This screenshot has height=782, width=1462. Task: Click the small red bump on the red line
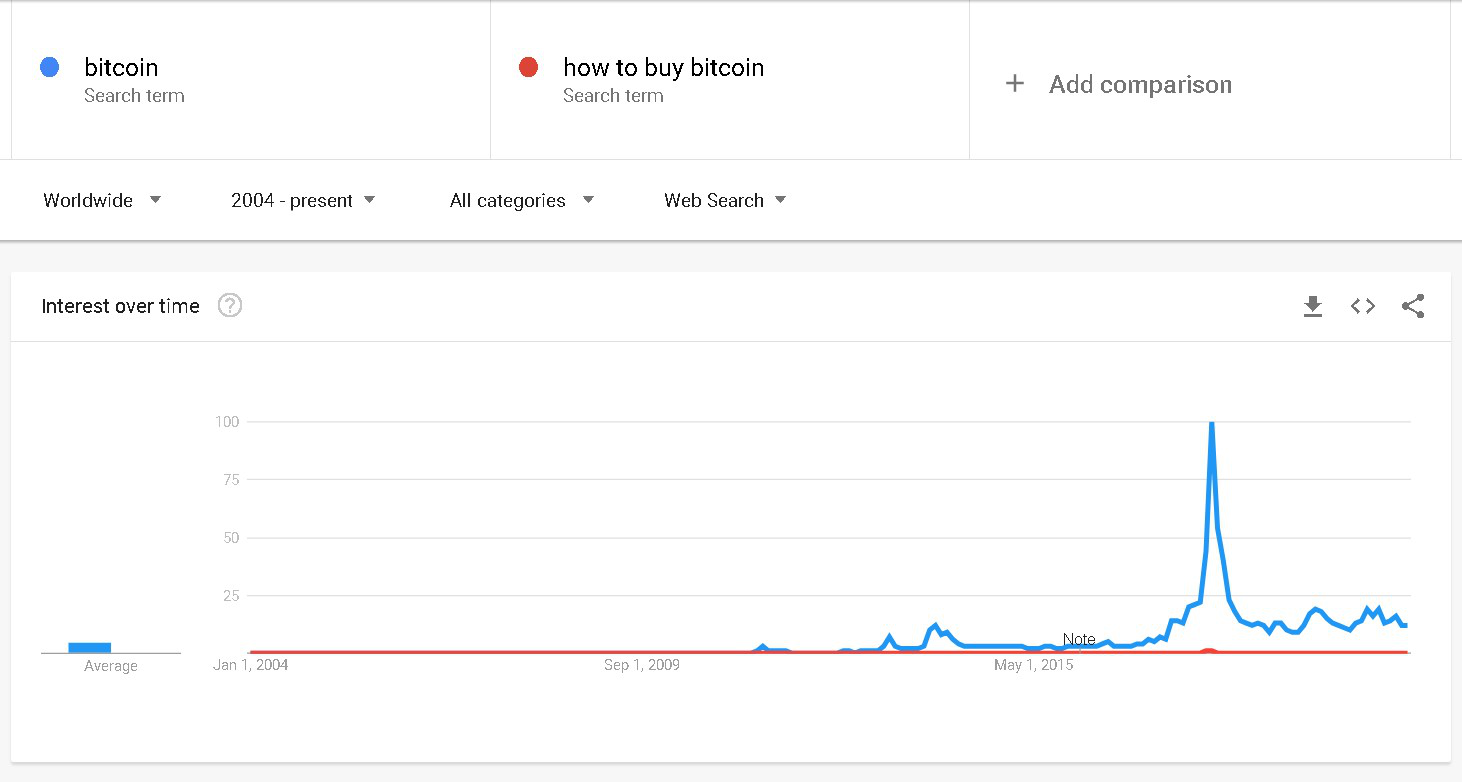1209,652
